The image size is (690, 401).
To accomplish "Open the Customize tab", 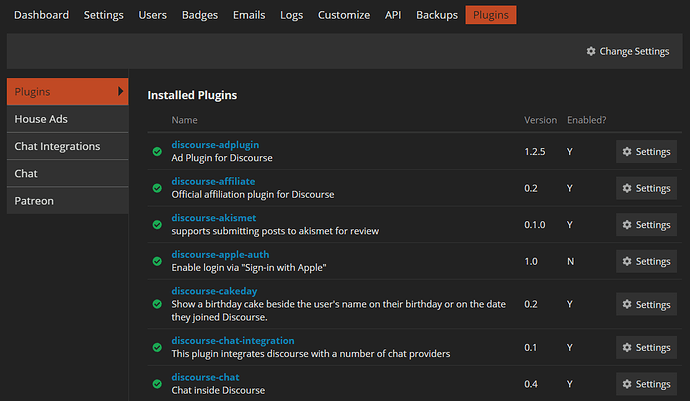I will 344,15.
